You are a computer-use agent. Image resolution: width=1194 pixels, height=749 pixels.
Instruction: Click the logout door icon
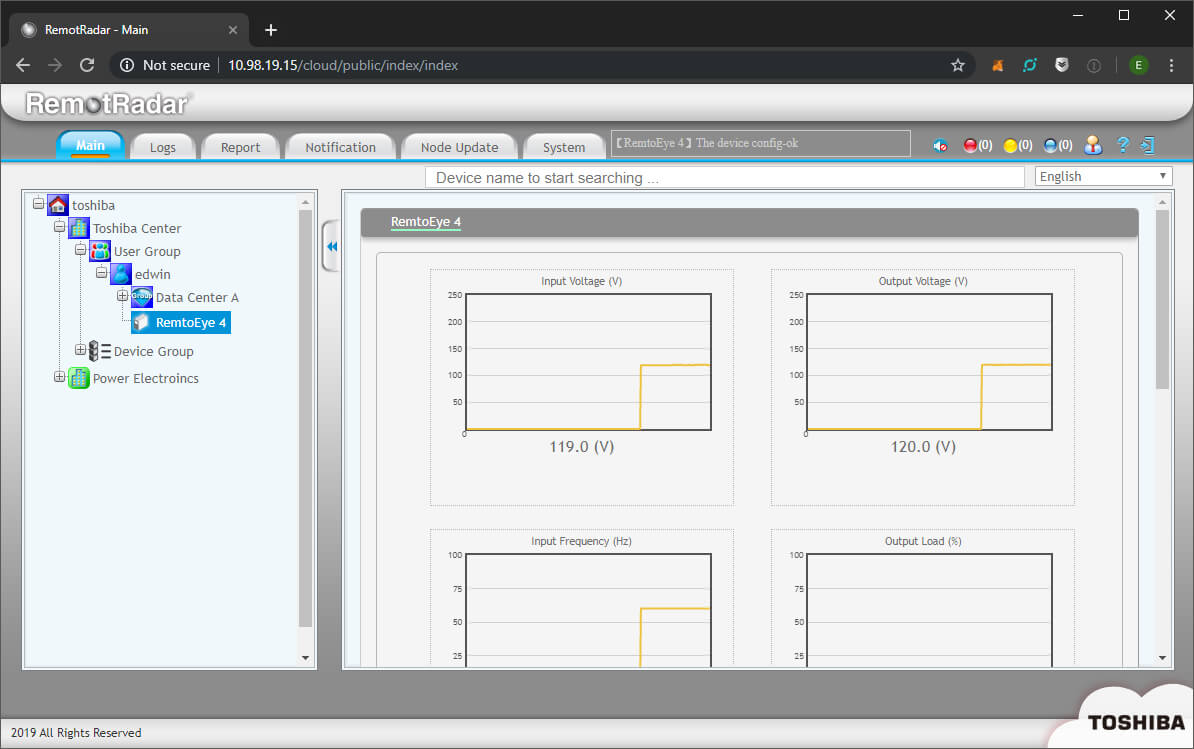pyautogui.click(x=1148, y=145)
